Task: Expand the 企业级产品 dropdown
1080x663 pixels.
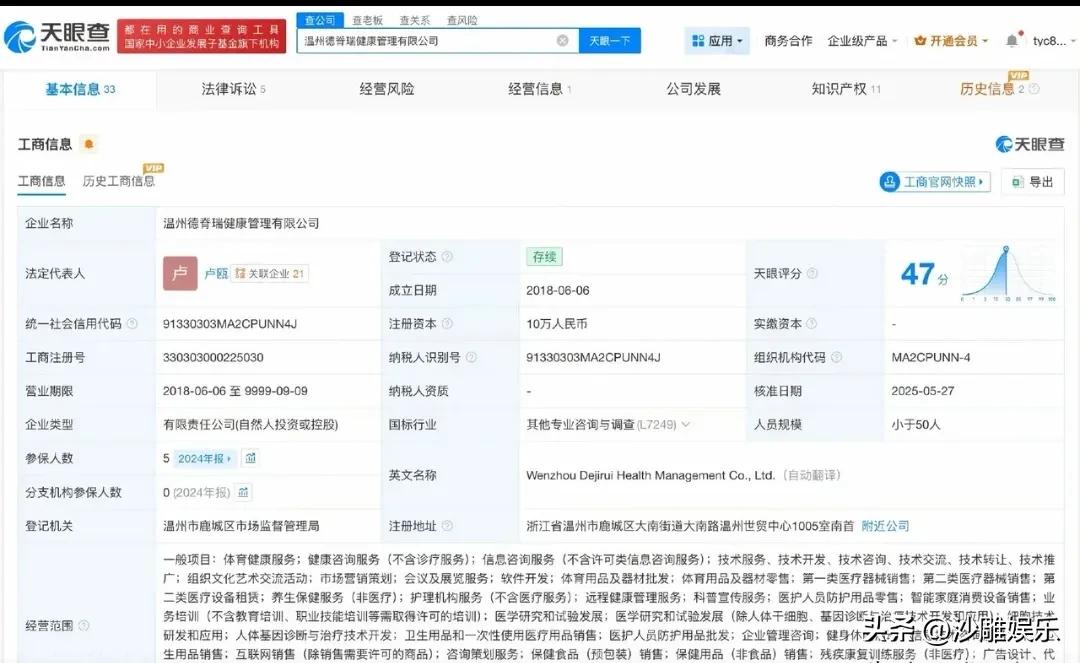Action: coord(862,41)
